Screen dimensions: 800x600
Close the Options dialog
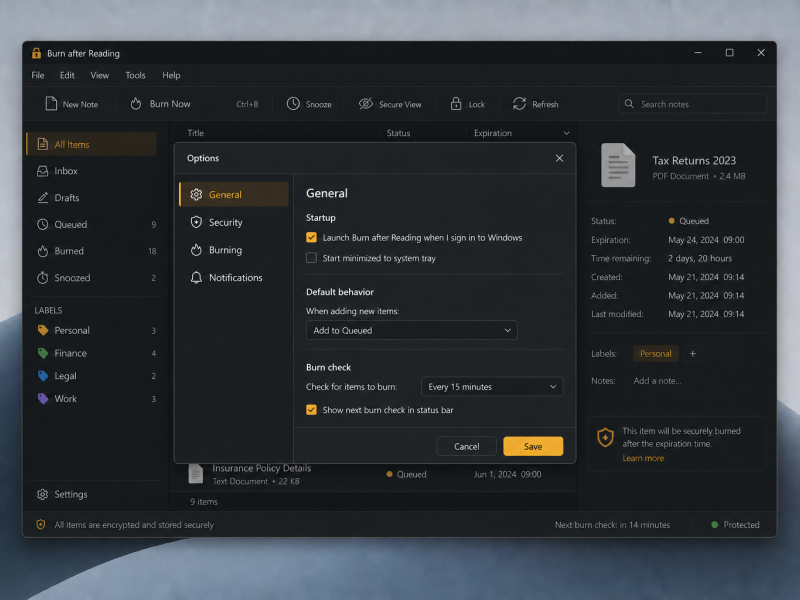pos(559,158)
